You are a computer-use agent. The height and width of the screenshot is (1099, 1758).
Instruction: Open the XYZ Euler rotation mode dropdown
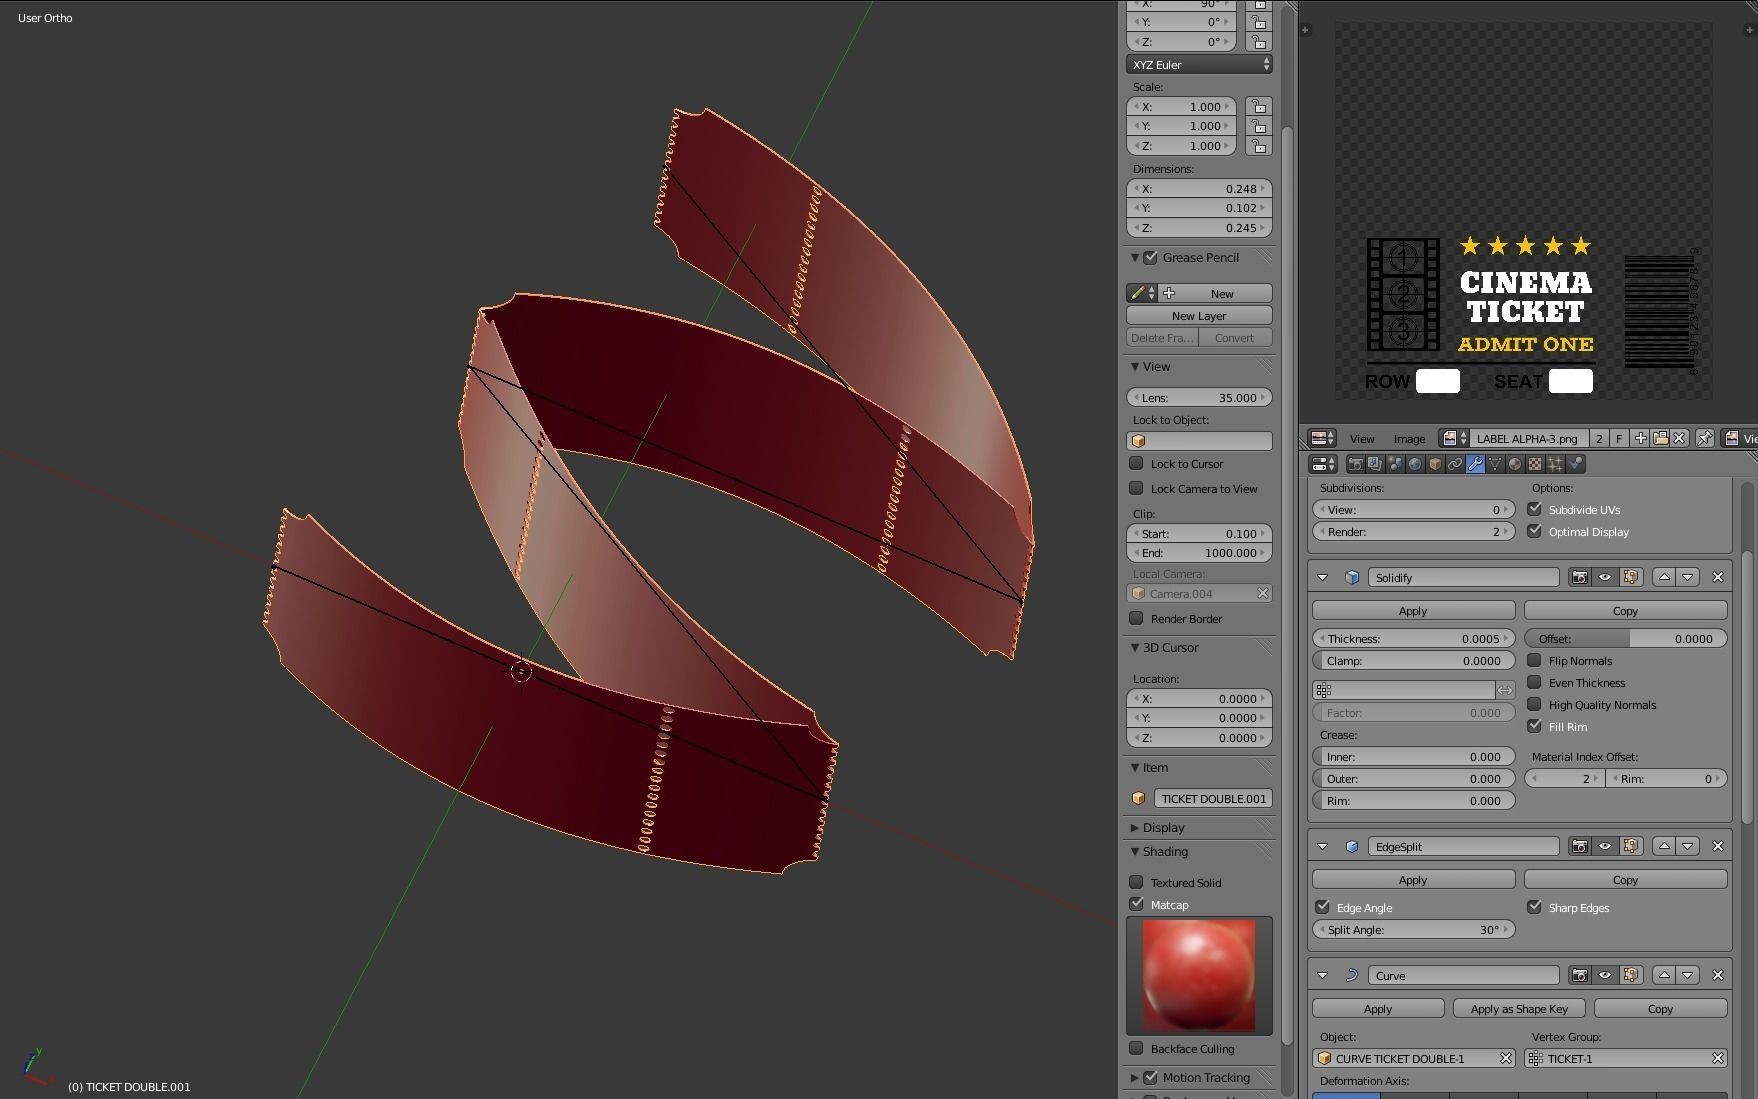pos(1199,64)
